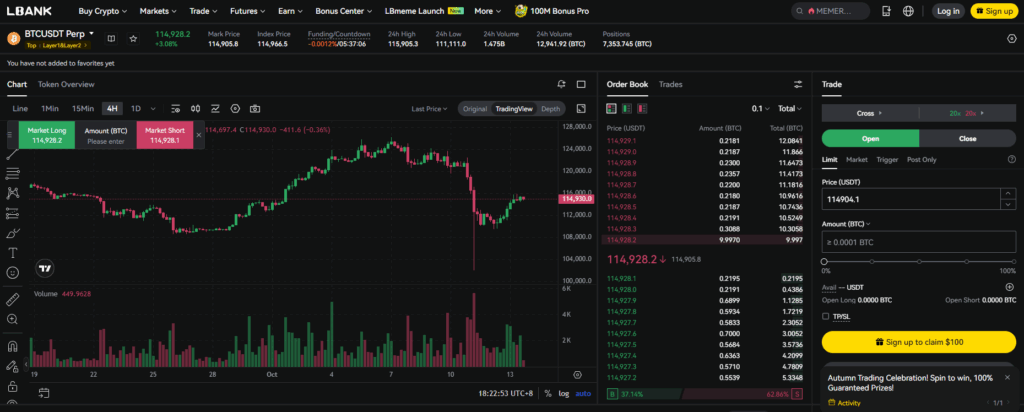Select the Market order type tab
Screen dimensions: 1024x412
point(857,159)
